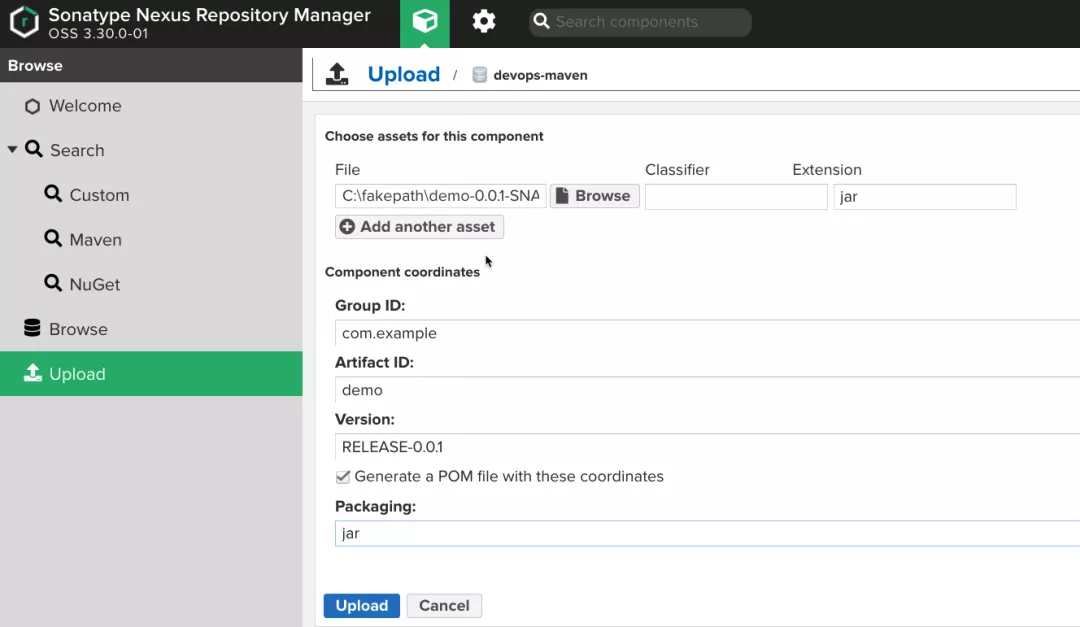Click the plus icon on Add another asset
Screen dimensions: 1080x627
[347, 227]
